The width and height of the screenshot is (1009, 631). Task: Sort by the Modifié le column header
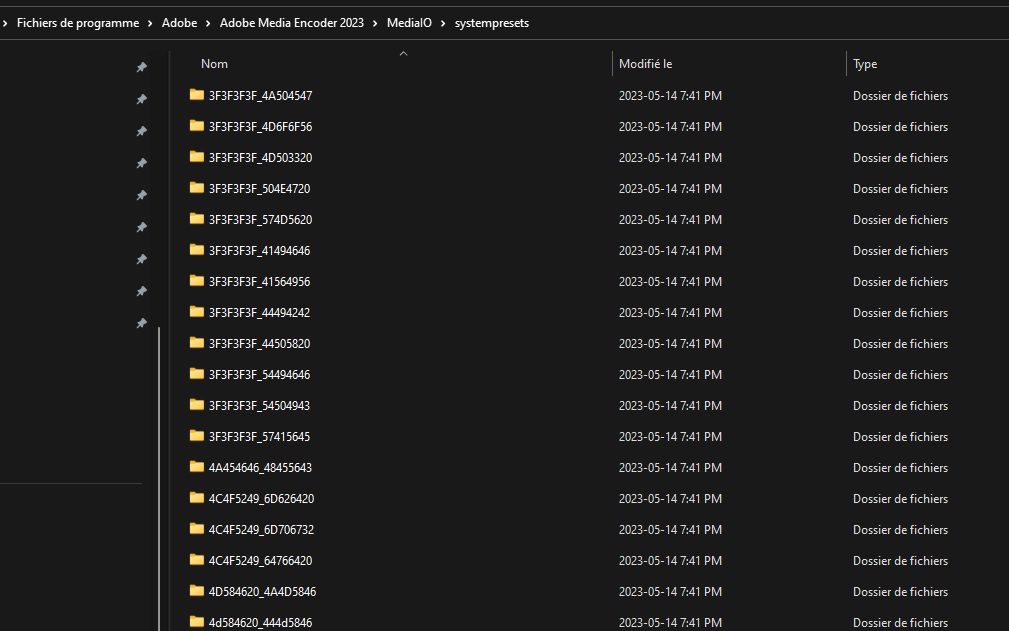645,64
